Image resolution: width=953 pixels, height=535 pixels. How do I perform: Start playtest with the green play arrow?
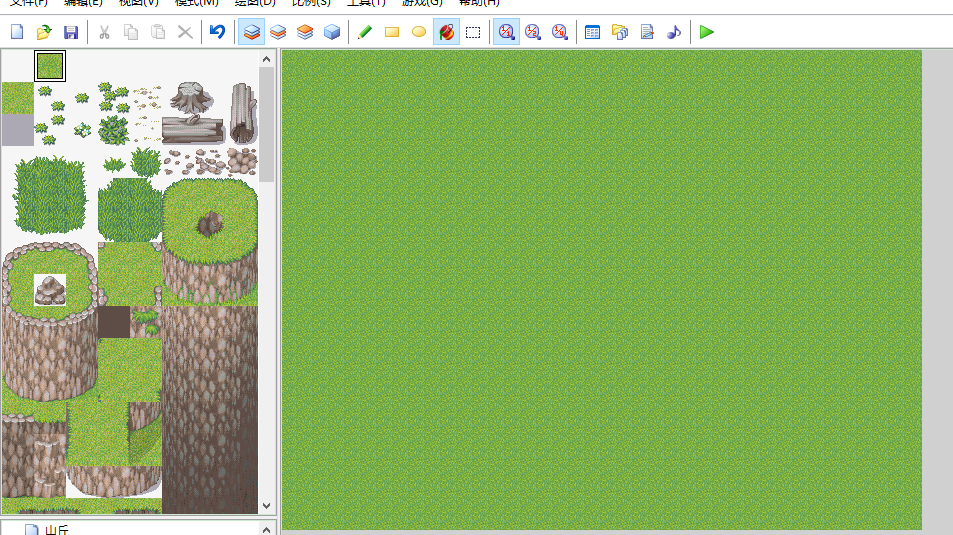pyautogui.click(x=706, y=32)
